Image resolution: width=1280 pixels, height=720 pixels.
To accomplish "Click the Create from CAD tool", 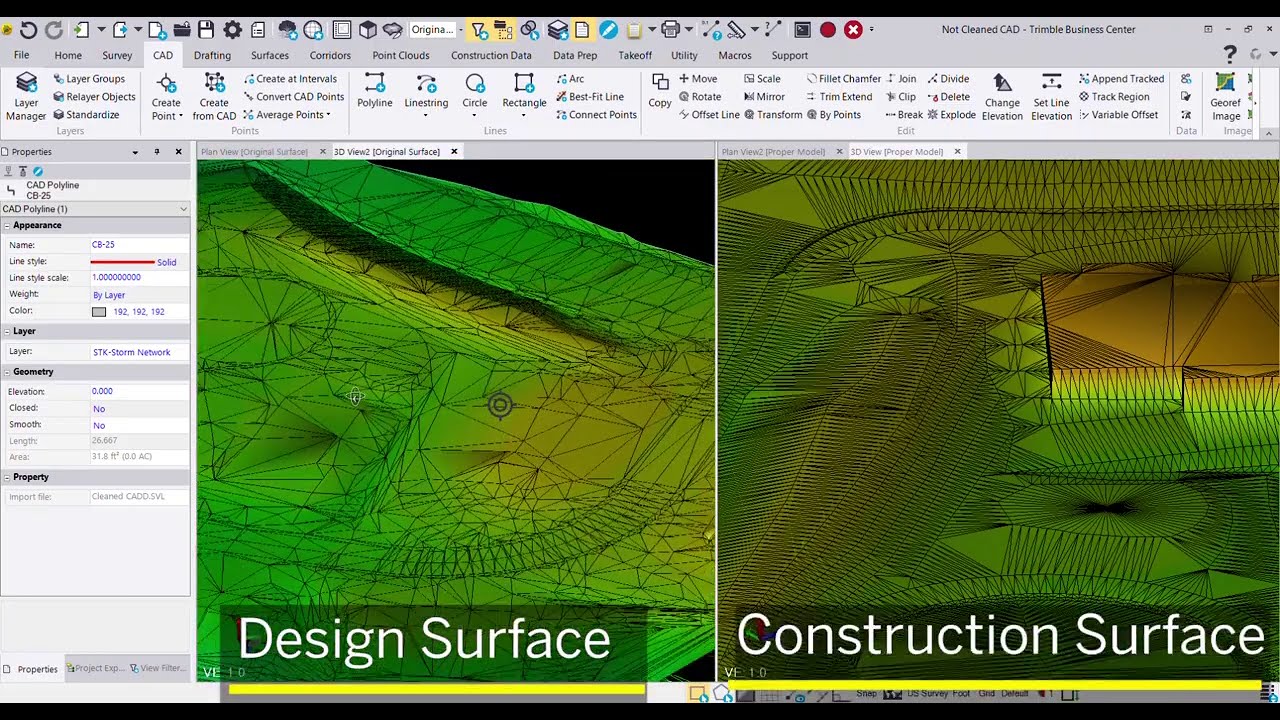I will click(x=214, y=97).
